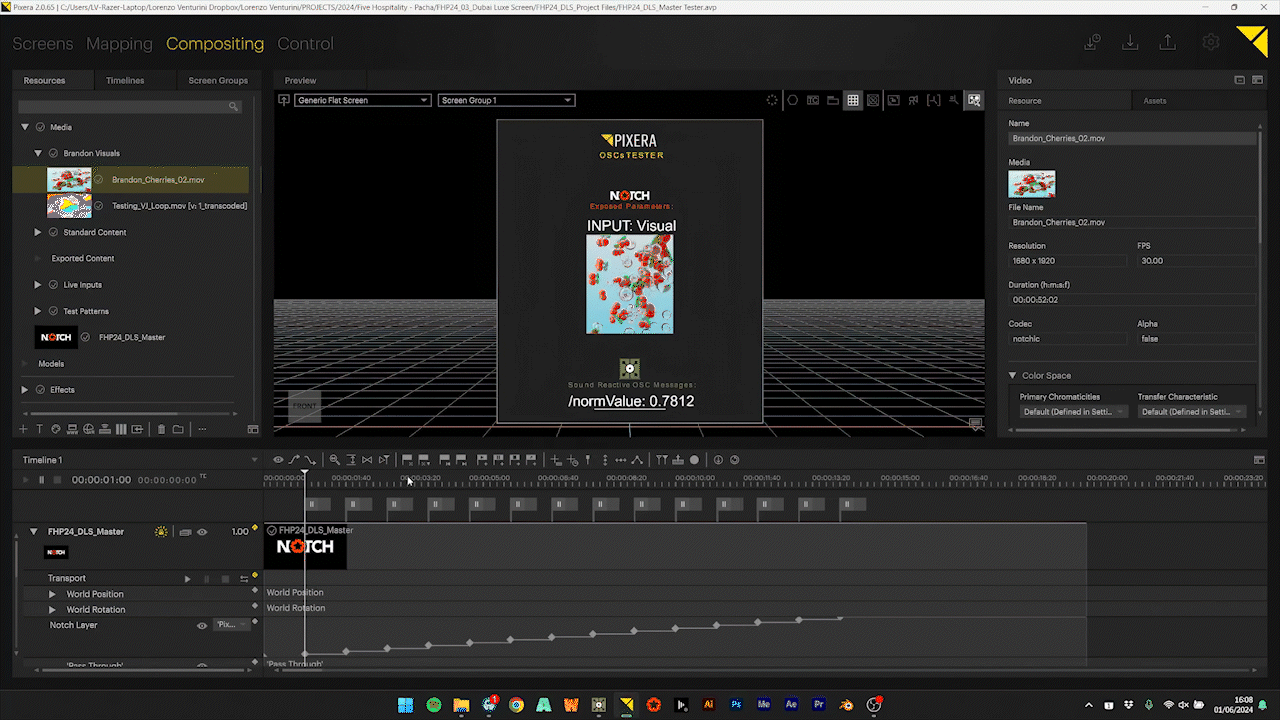The height and width of the screenshot is (720, 1280).
Task: Toggle the Notch Layer eye icon
Action: (202, 626)
